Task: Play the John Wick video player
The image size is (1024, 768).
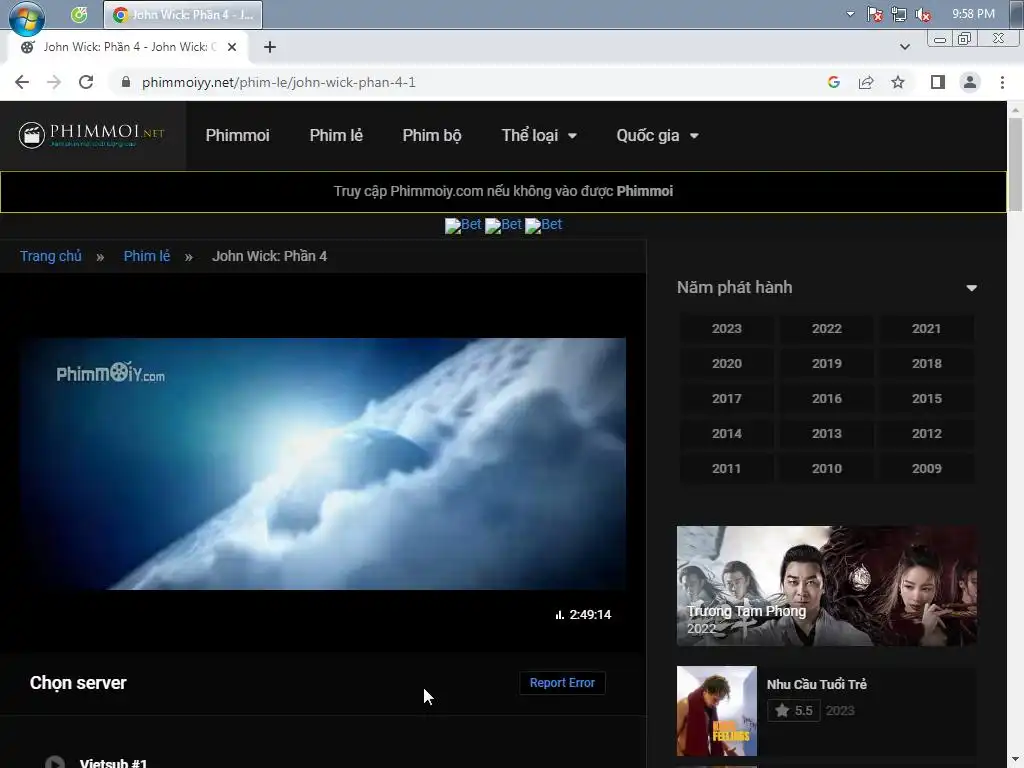Action: [x=323, y=463]
